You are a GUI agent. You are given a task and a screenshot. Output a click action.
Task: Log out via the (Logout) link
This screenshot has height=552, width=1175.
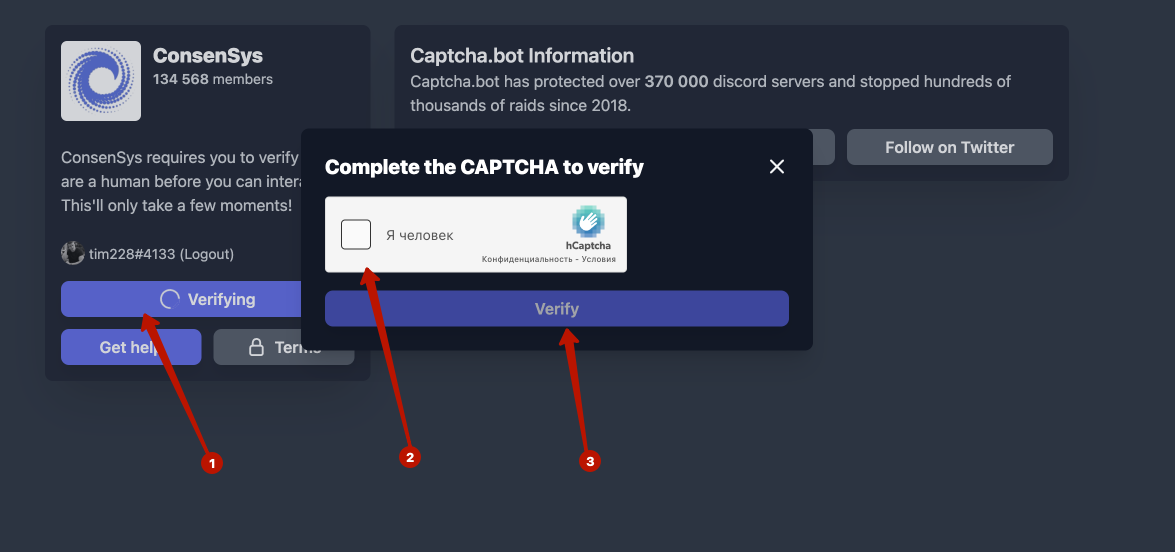coord(206,254)
